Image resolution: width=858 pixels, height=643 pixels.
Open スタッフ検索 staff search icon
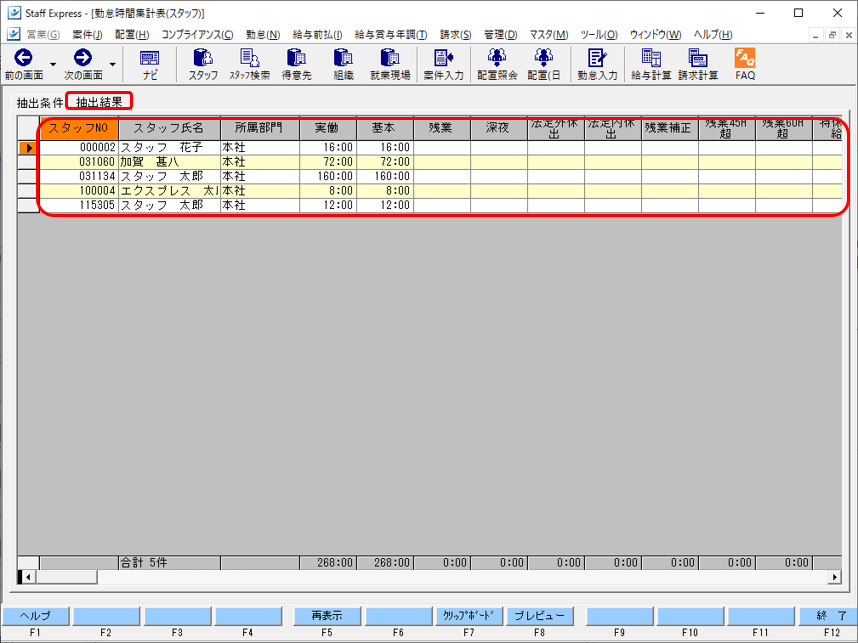249,64
